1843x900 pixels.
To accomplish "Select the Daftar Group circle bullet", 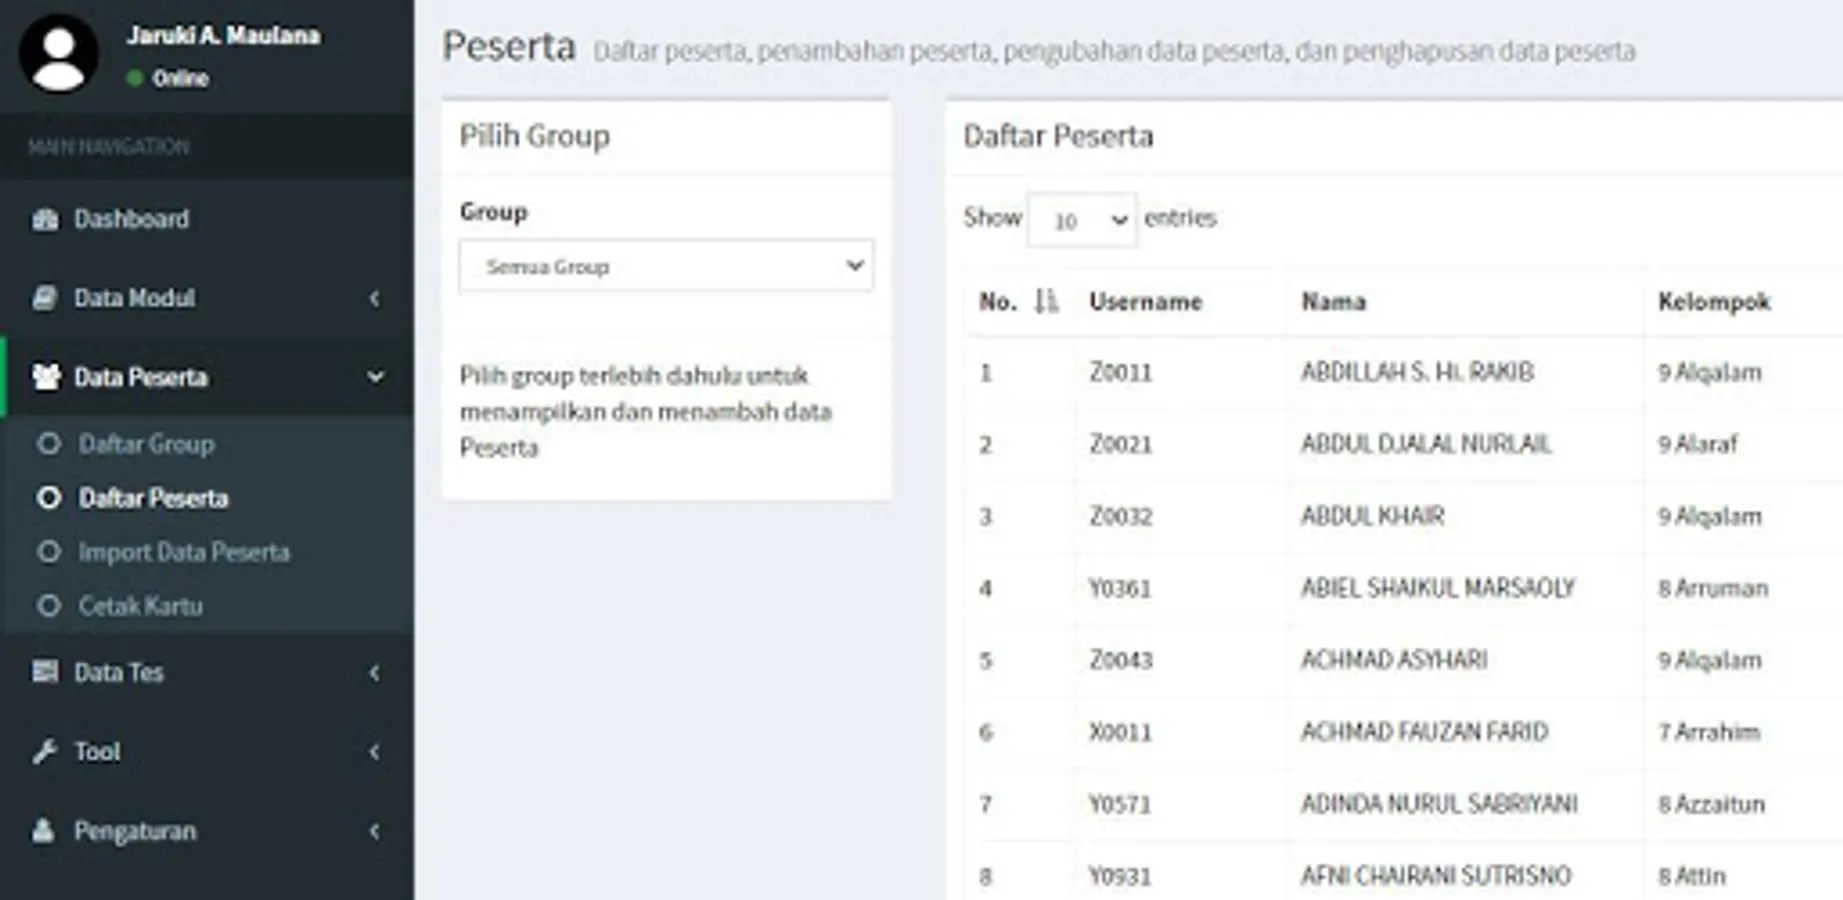I will (49, 444).
